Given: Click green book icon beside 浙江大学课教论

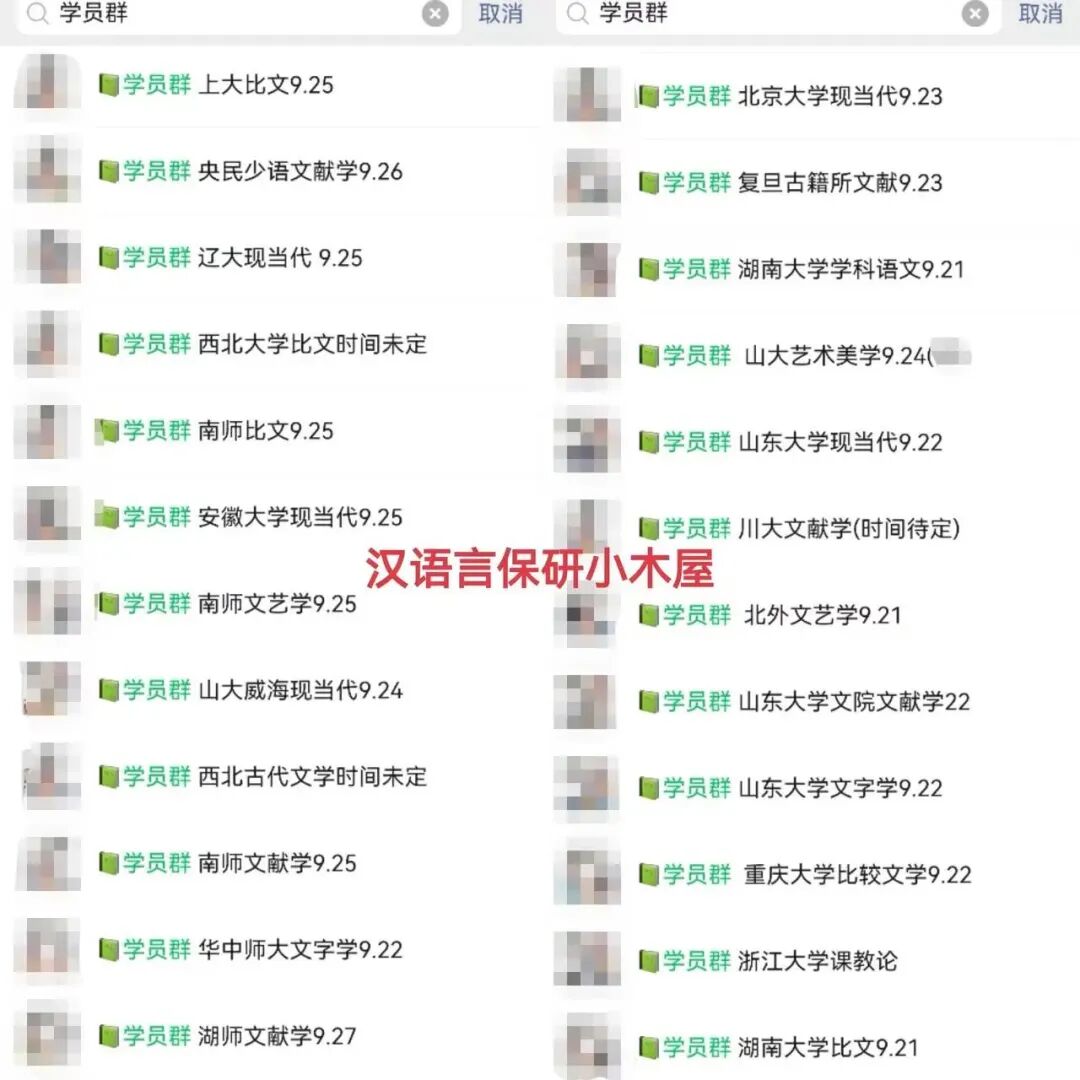Looking at the screenshot, I should click(649, 961).
